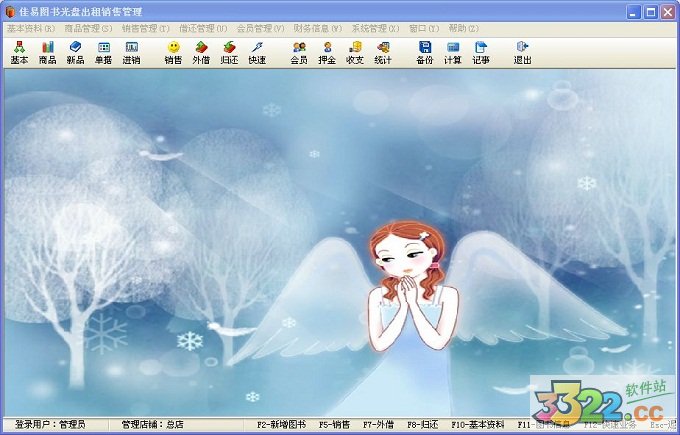Click the 管理店铺：总店 status text

[152, 424]
